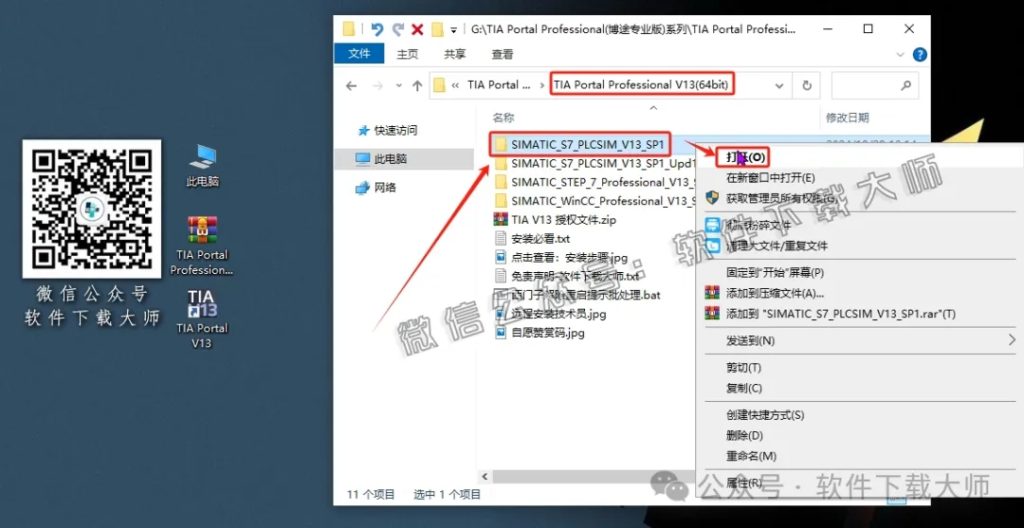Select SIMATIC_S7_PLCSIM_V13_SP1 folder
The height and width of the screenshot is (528, 1024).
[581, 144]
